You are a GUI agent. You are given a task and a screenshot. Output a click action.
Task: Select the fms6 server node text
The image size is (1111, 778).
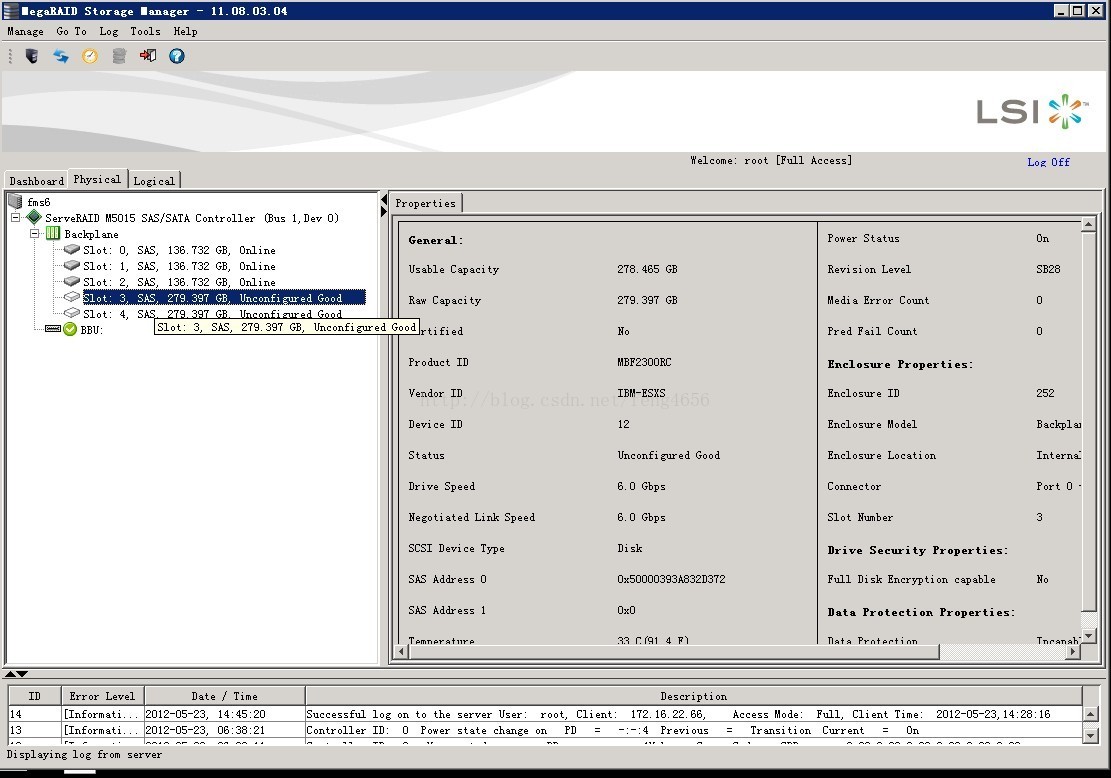tap(39, 202)
